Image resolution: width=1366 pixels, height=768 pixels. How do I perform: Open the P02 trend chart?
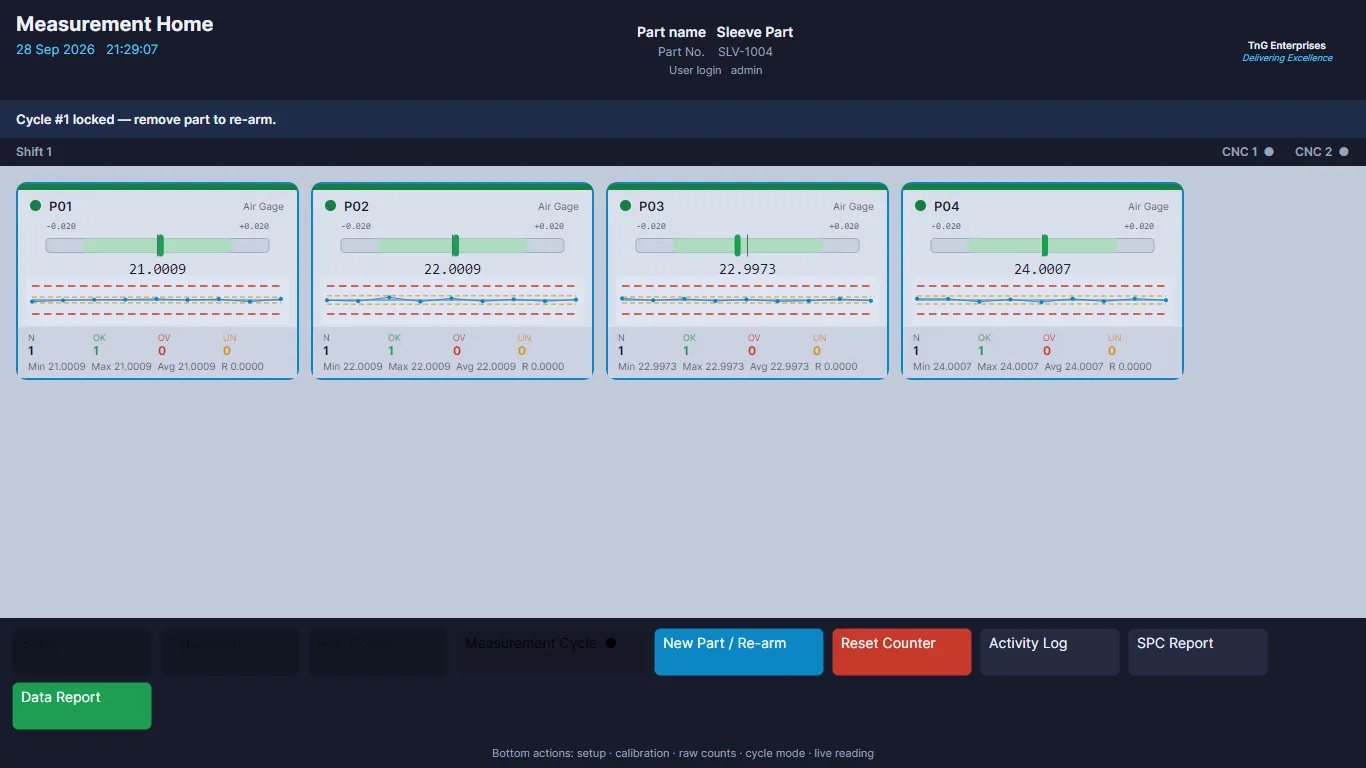452,300
